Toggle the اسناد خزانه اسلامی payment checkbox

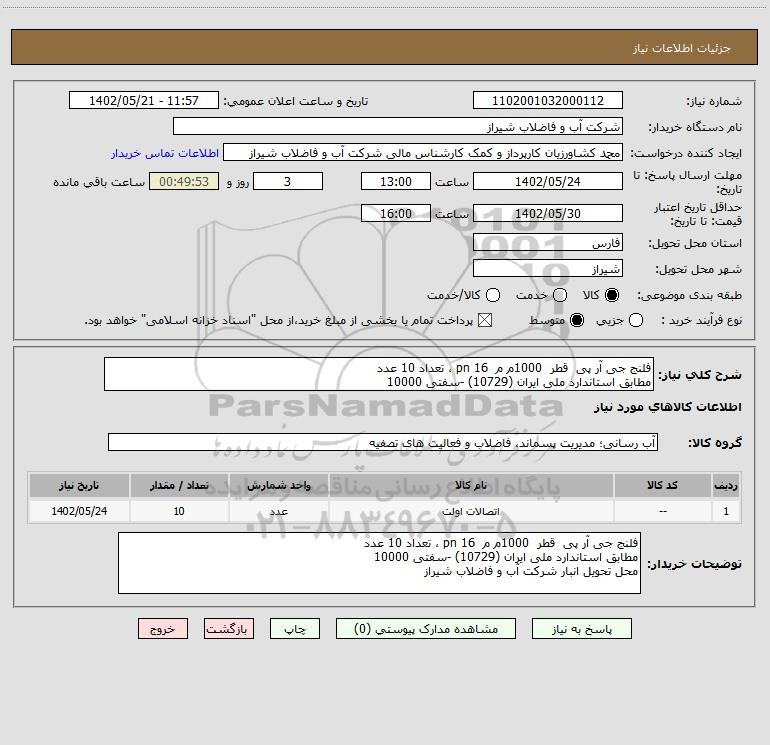click(485, 320)
